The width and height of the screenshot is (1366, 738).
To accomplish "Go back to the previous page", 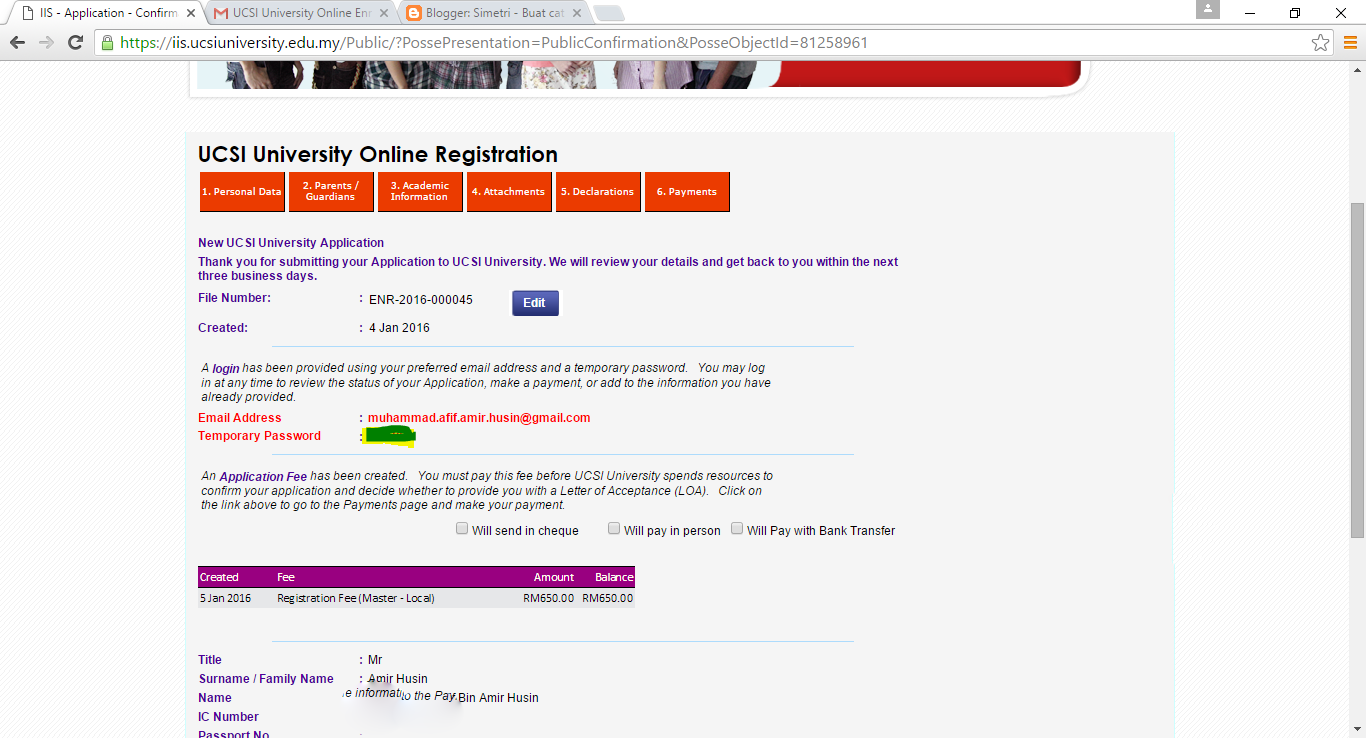I will [17, 43].
